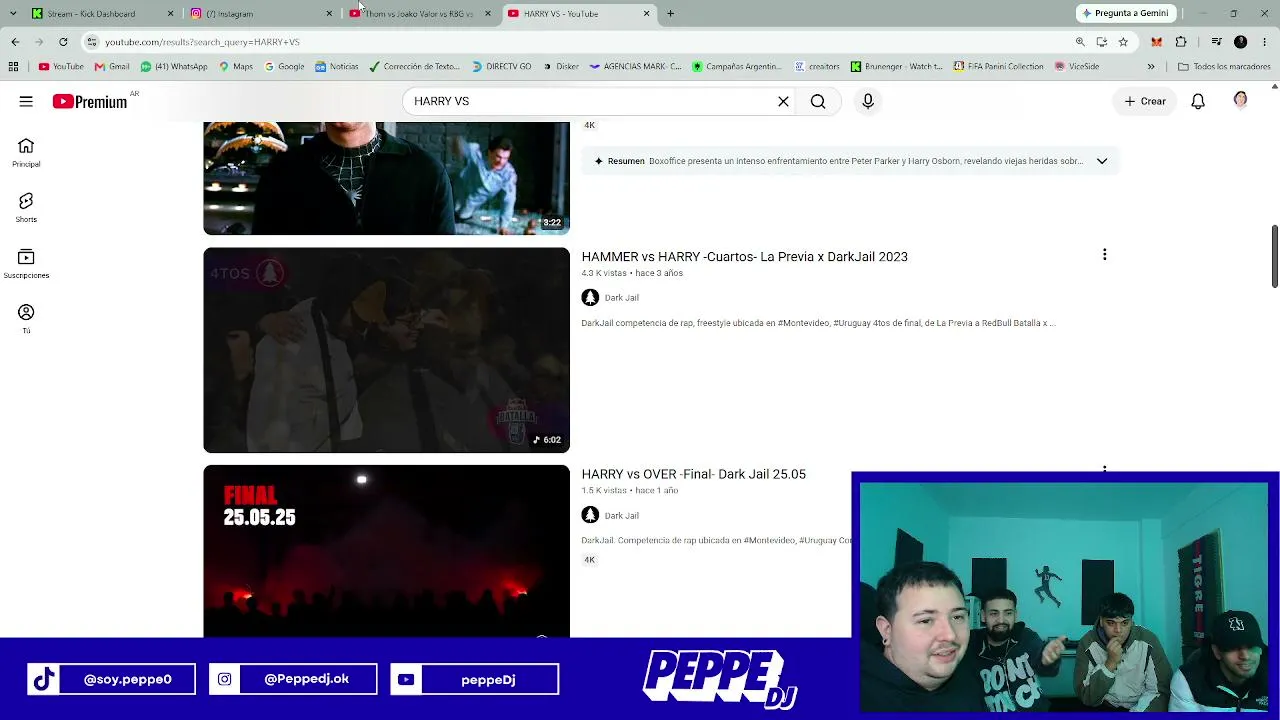Open the zoom magnifier in address bar
The width and height of the screenshot is (1280, 720).
pos(1080,42)
